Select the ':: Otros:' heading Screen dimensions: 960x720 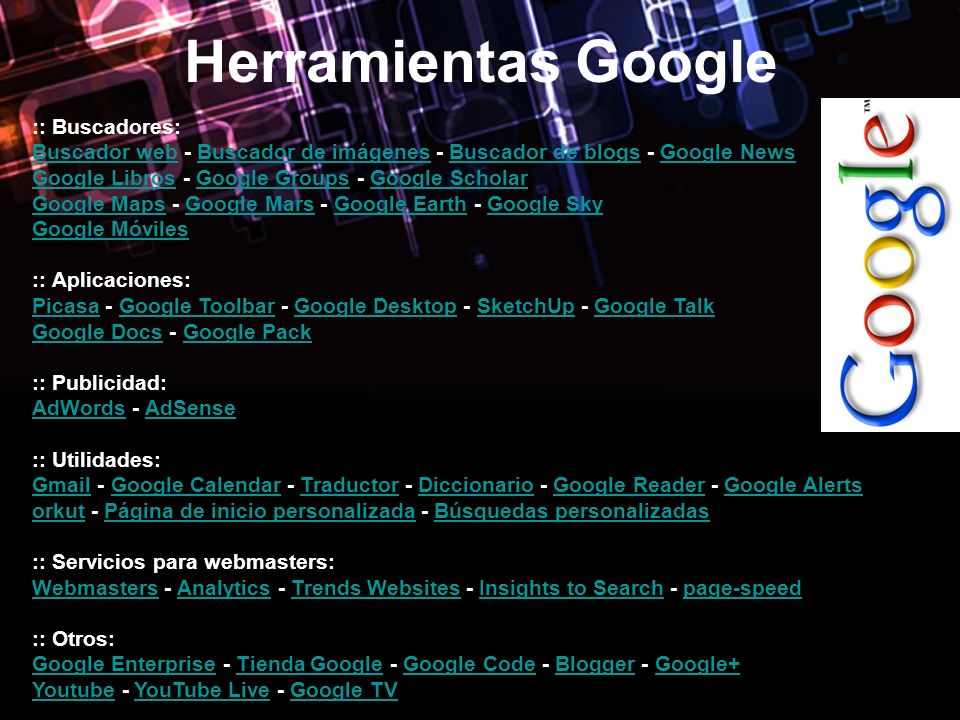[73, 639]
